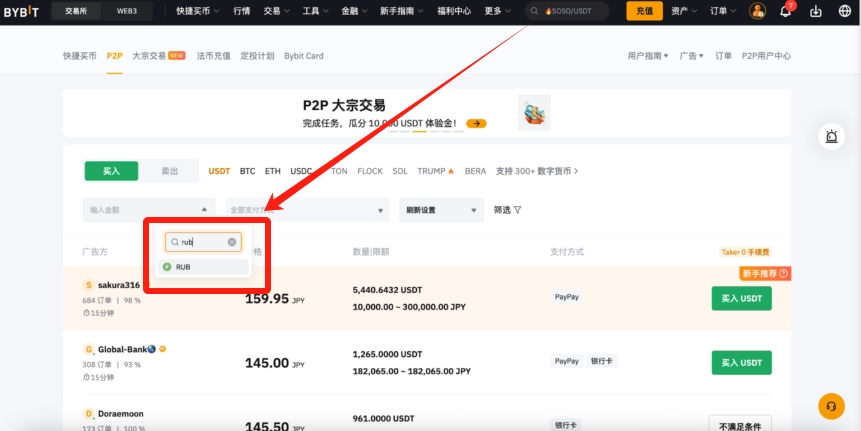Viewport: 861px width, 431px height.
Task: Expand the 快捷买币 top menu
Action: 198,11
